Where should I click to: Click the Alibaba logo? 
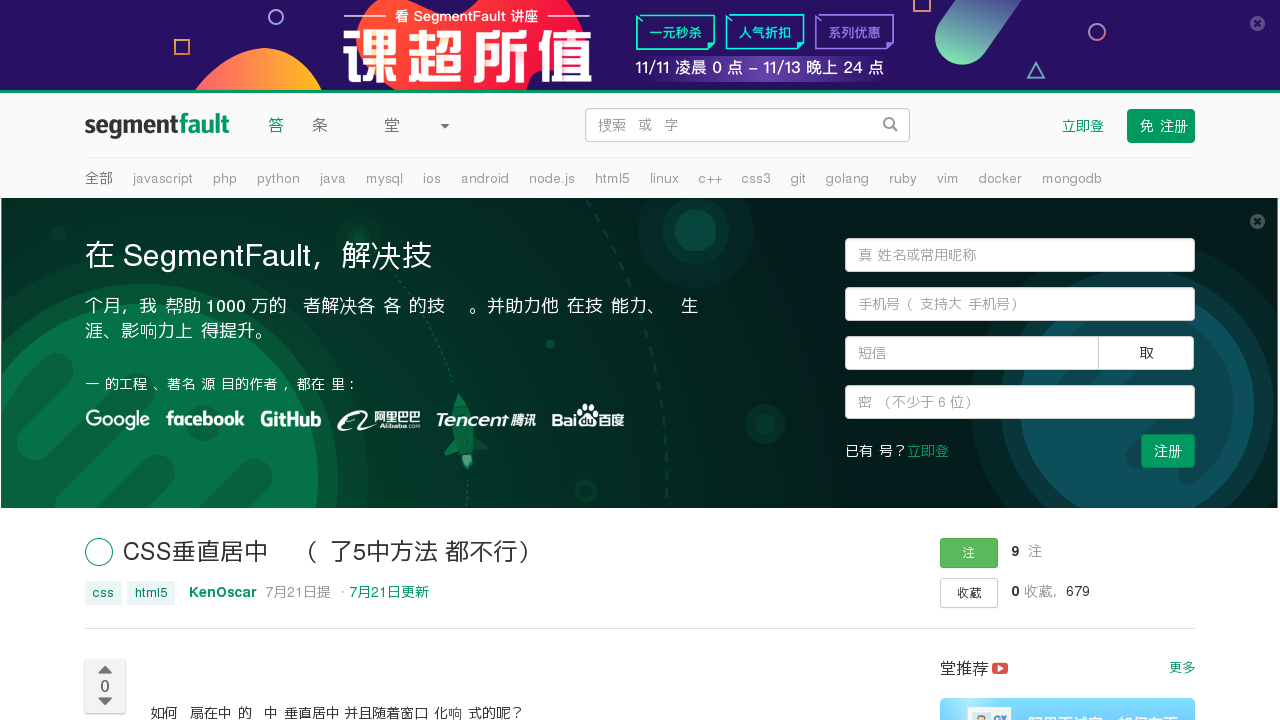379,420
